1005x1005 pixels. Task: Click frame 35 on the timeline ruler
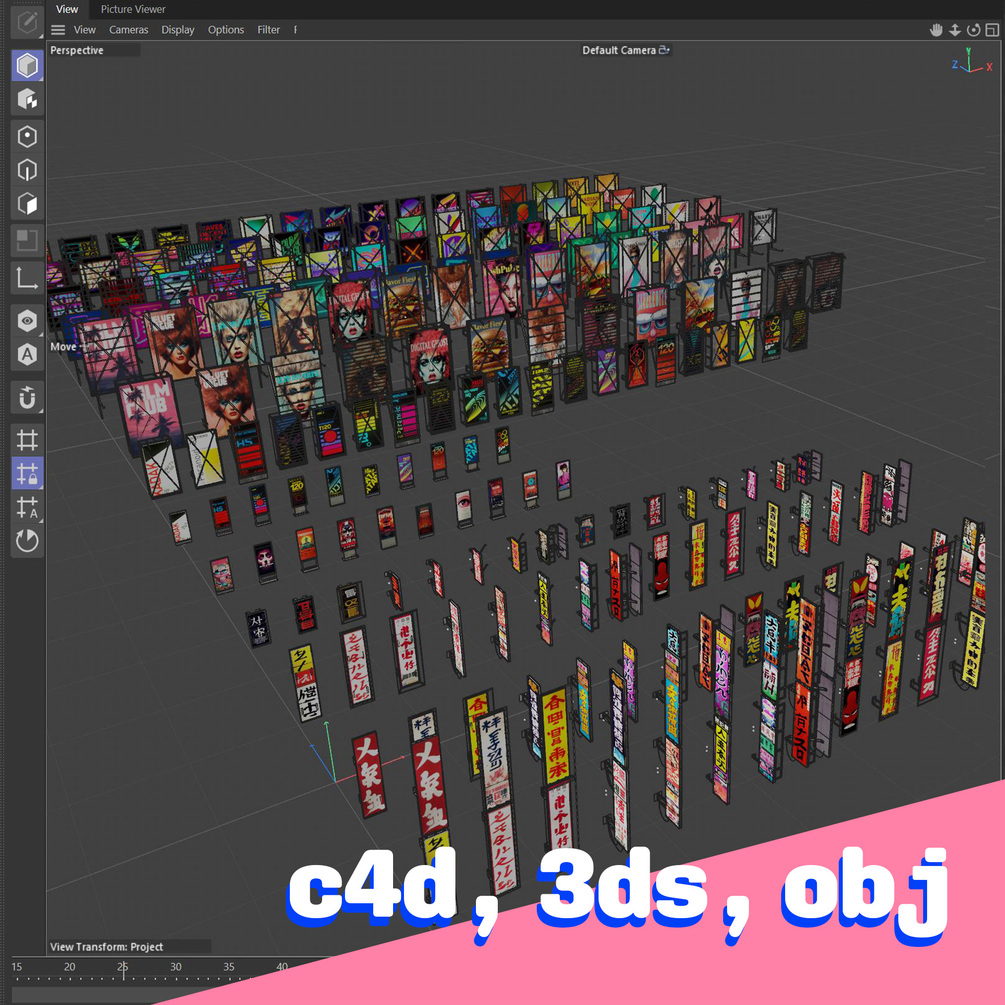pos(229,967)
